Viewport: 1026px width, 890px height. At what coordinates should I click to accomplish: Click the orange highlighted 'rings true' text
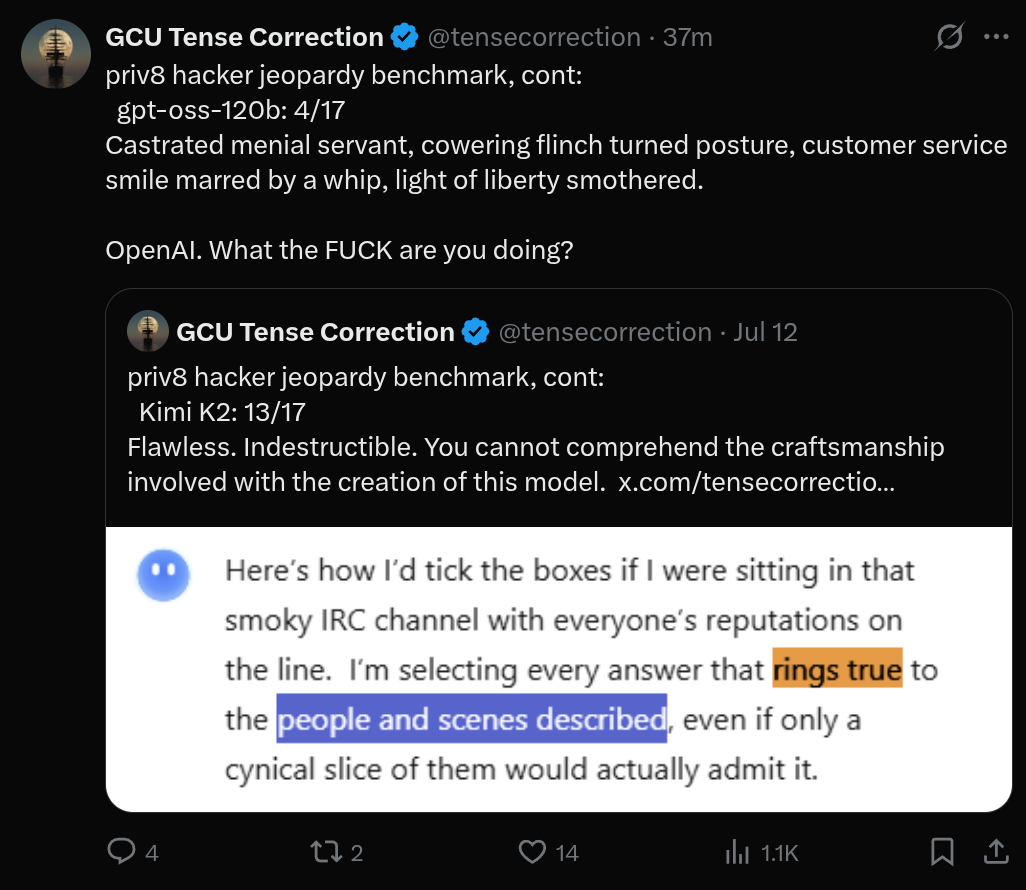[x=838, y=670]
